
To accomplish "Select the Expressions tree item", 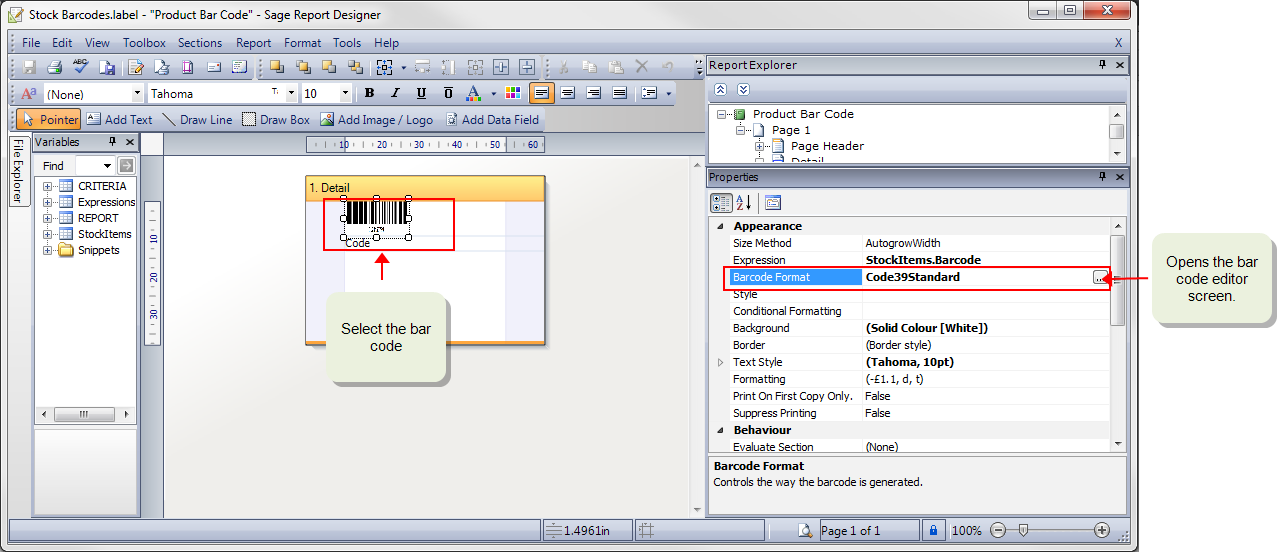I will click(x=106, y=202).
